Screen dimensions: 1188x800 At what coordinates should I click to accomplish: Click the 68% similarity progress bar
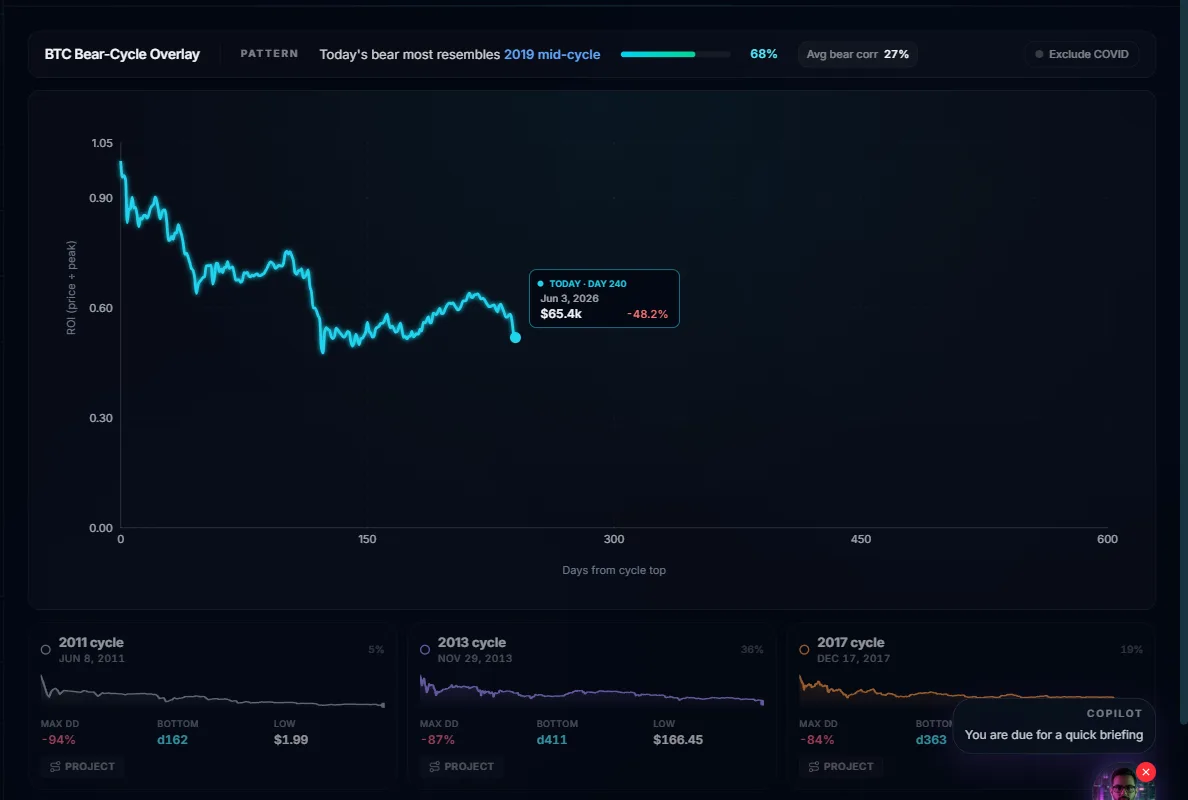click(675, 55)
